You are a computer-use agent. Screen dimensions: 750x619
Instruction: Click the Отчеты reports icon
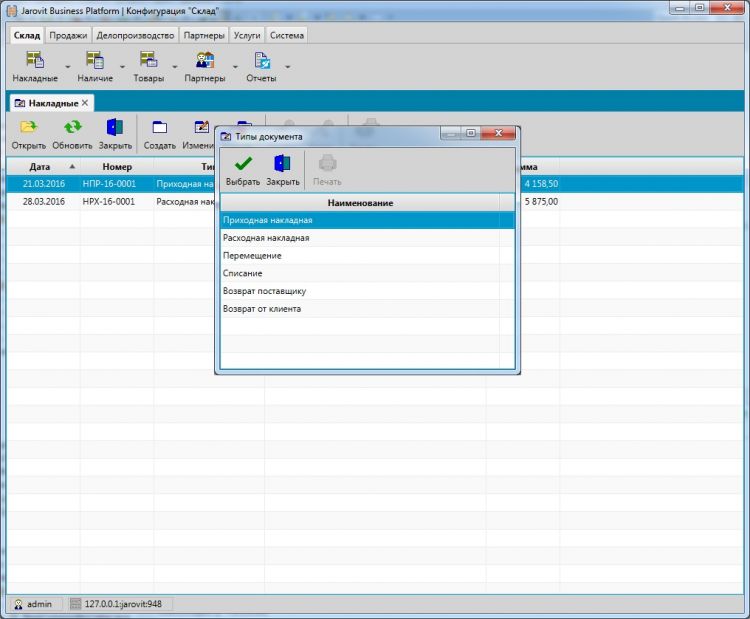261,60
